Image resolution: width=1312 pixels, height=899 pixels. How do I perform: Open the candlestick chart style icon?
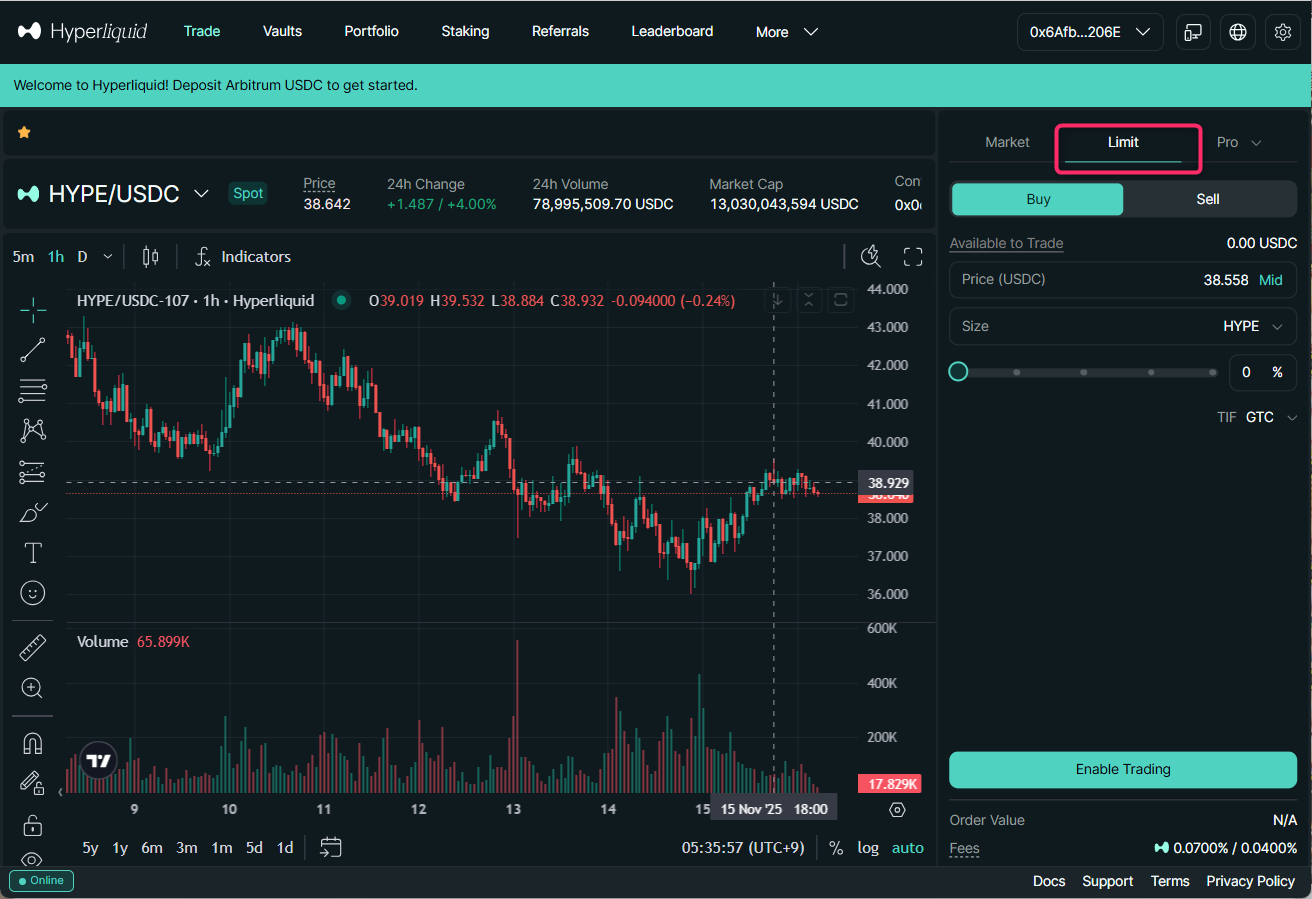[151, 257]
